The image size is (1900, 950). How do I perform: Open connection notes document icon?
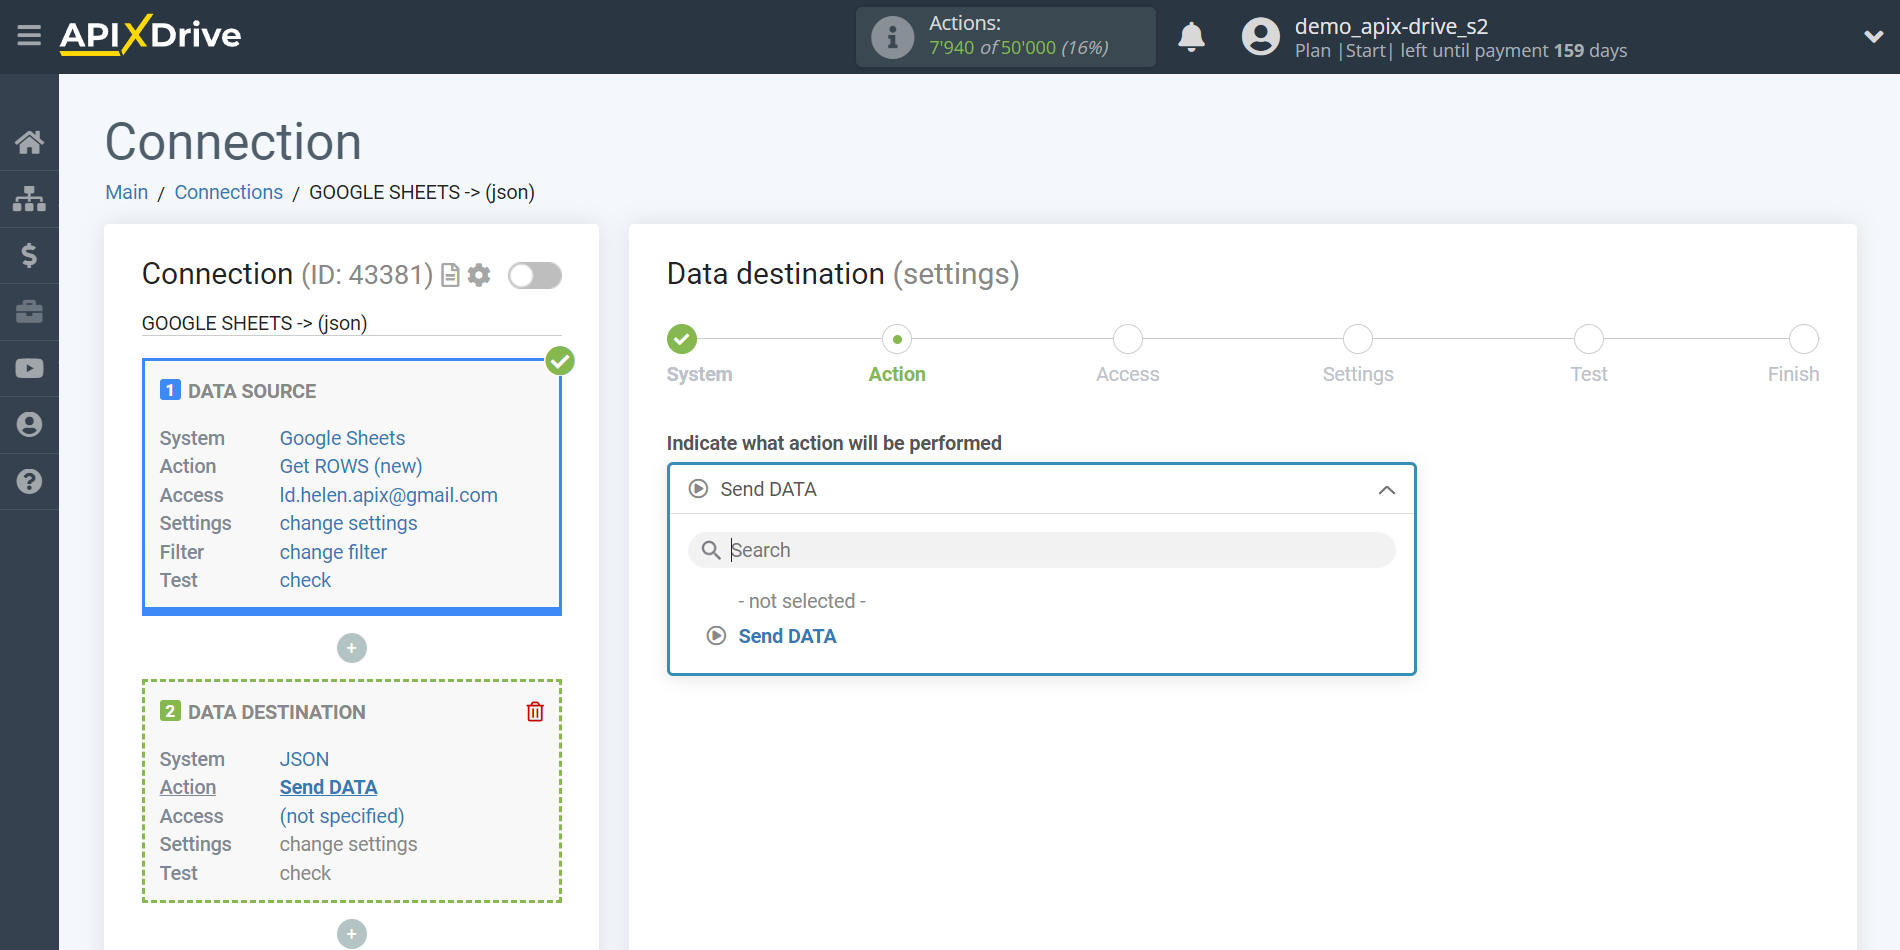[x=450, y=275]
